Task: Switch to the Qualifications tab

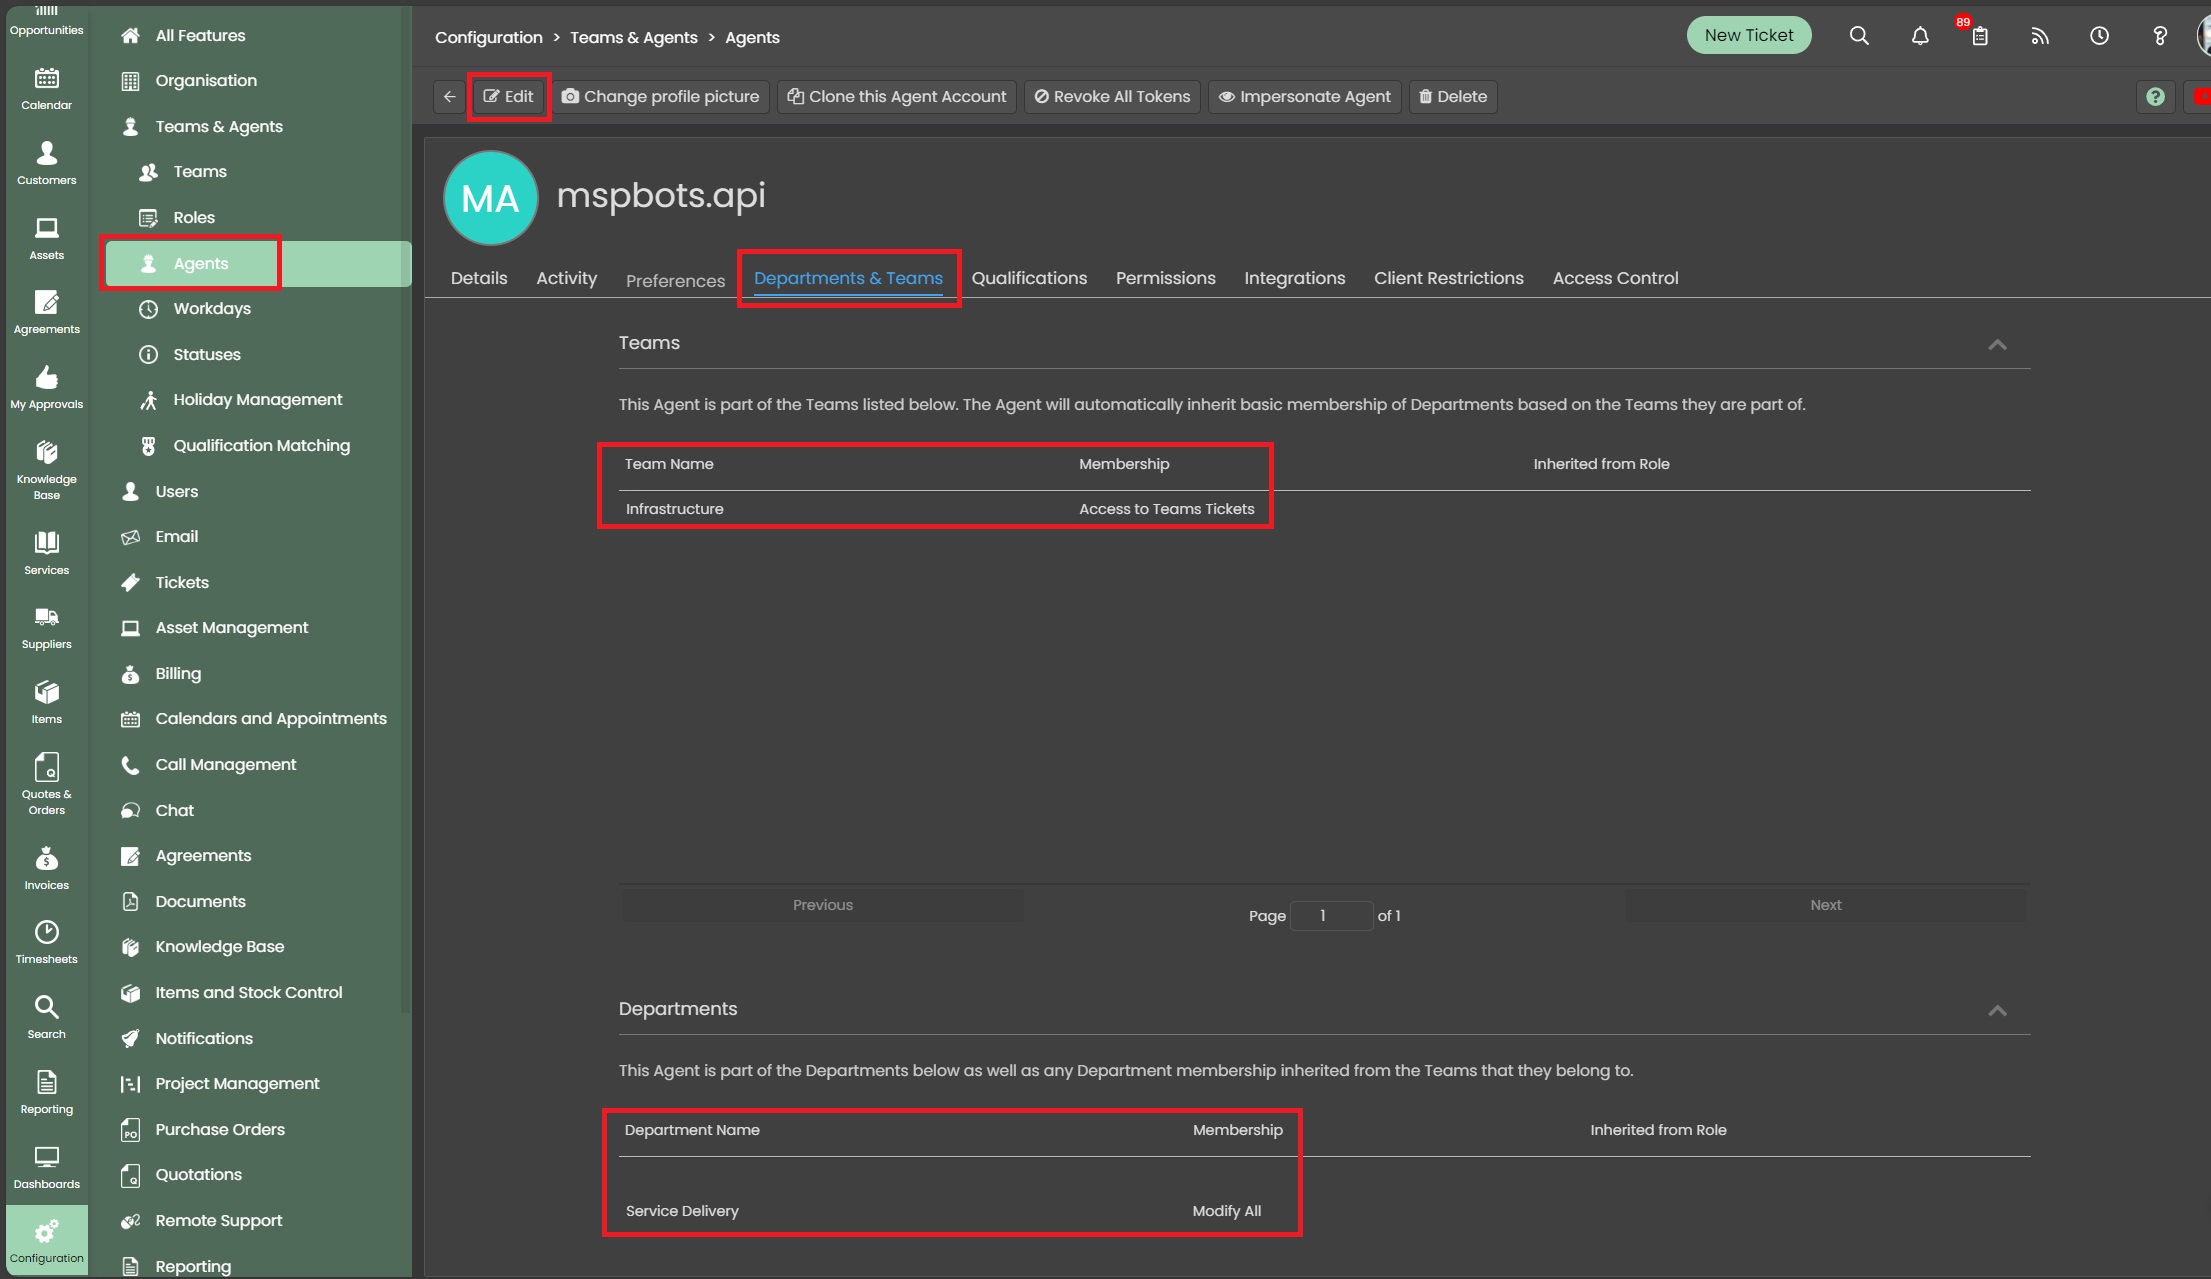Action: pyautogui.click(x=1028, y=278)
